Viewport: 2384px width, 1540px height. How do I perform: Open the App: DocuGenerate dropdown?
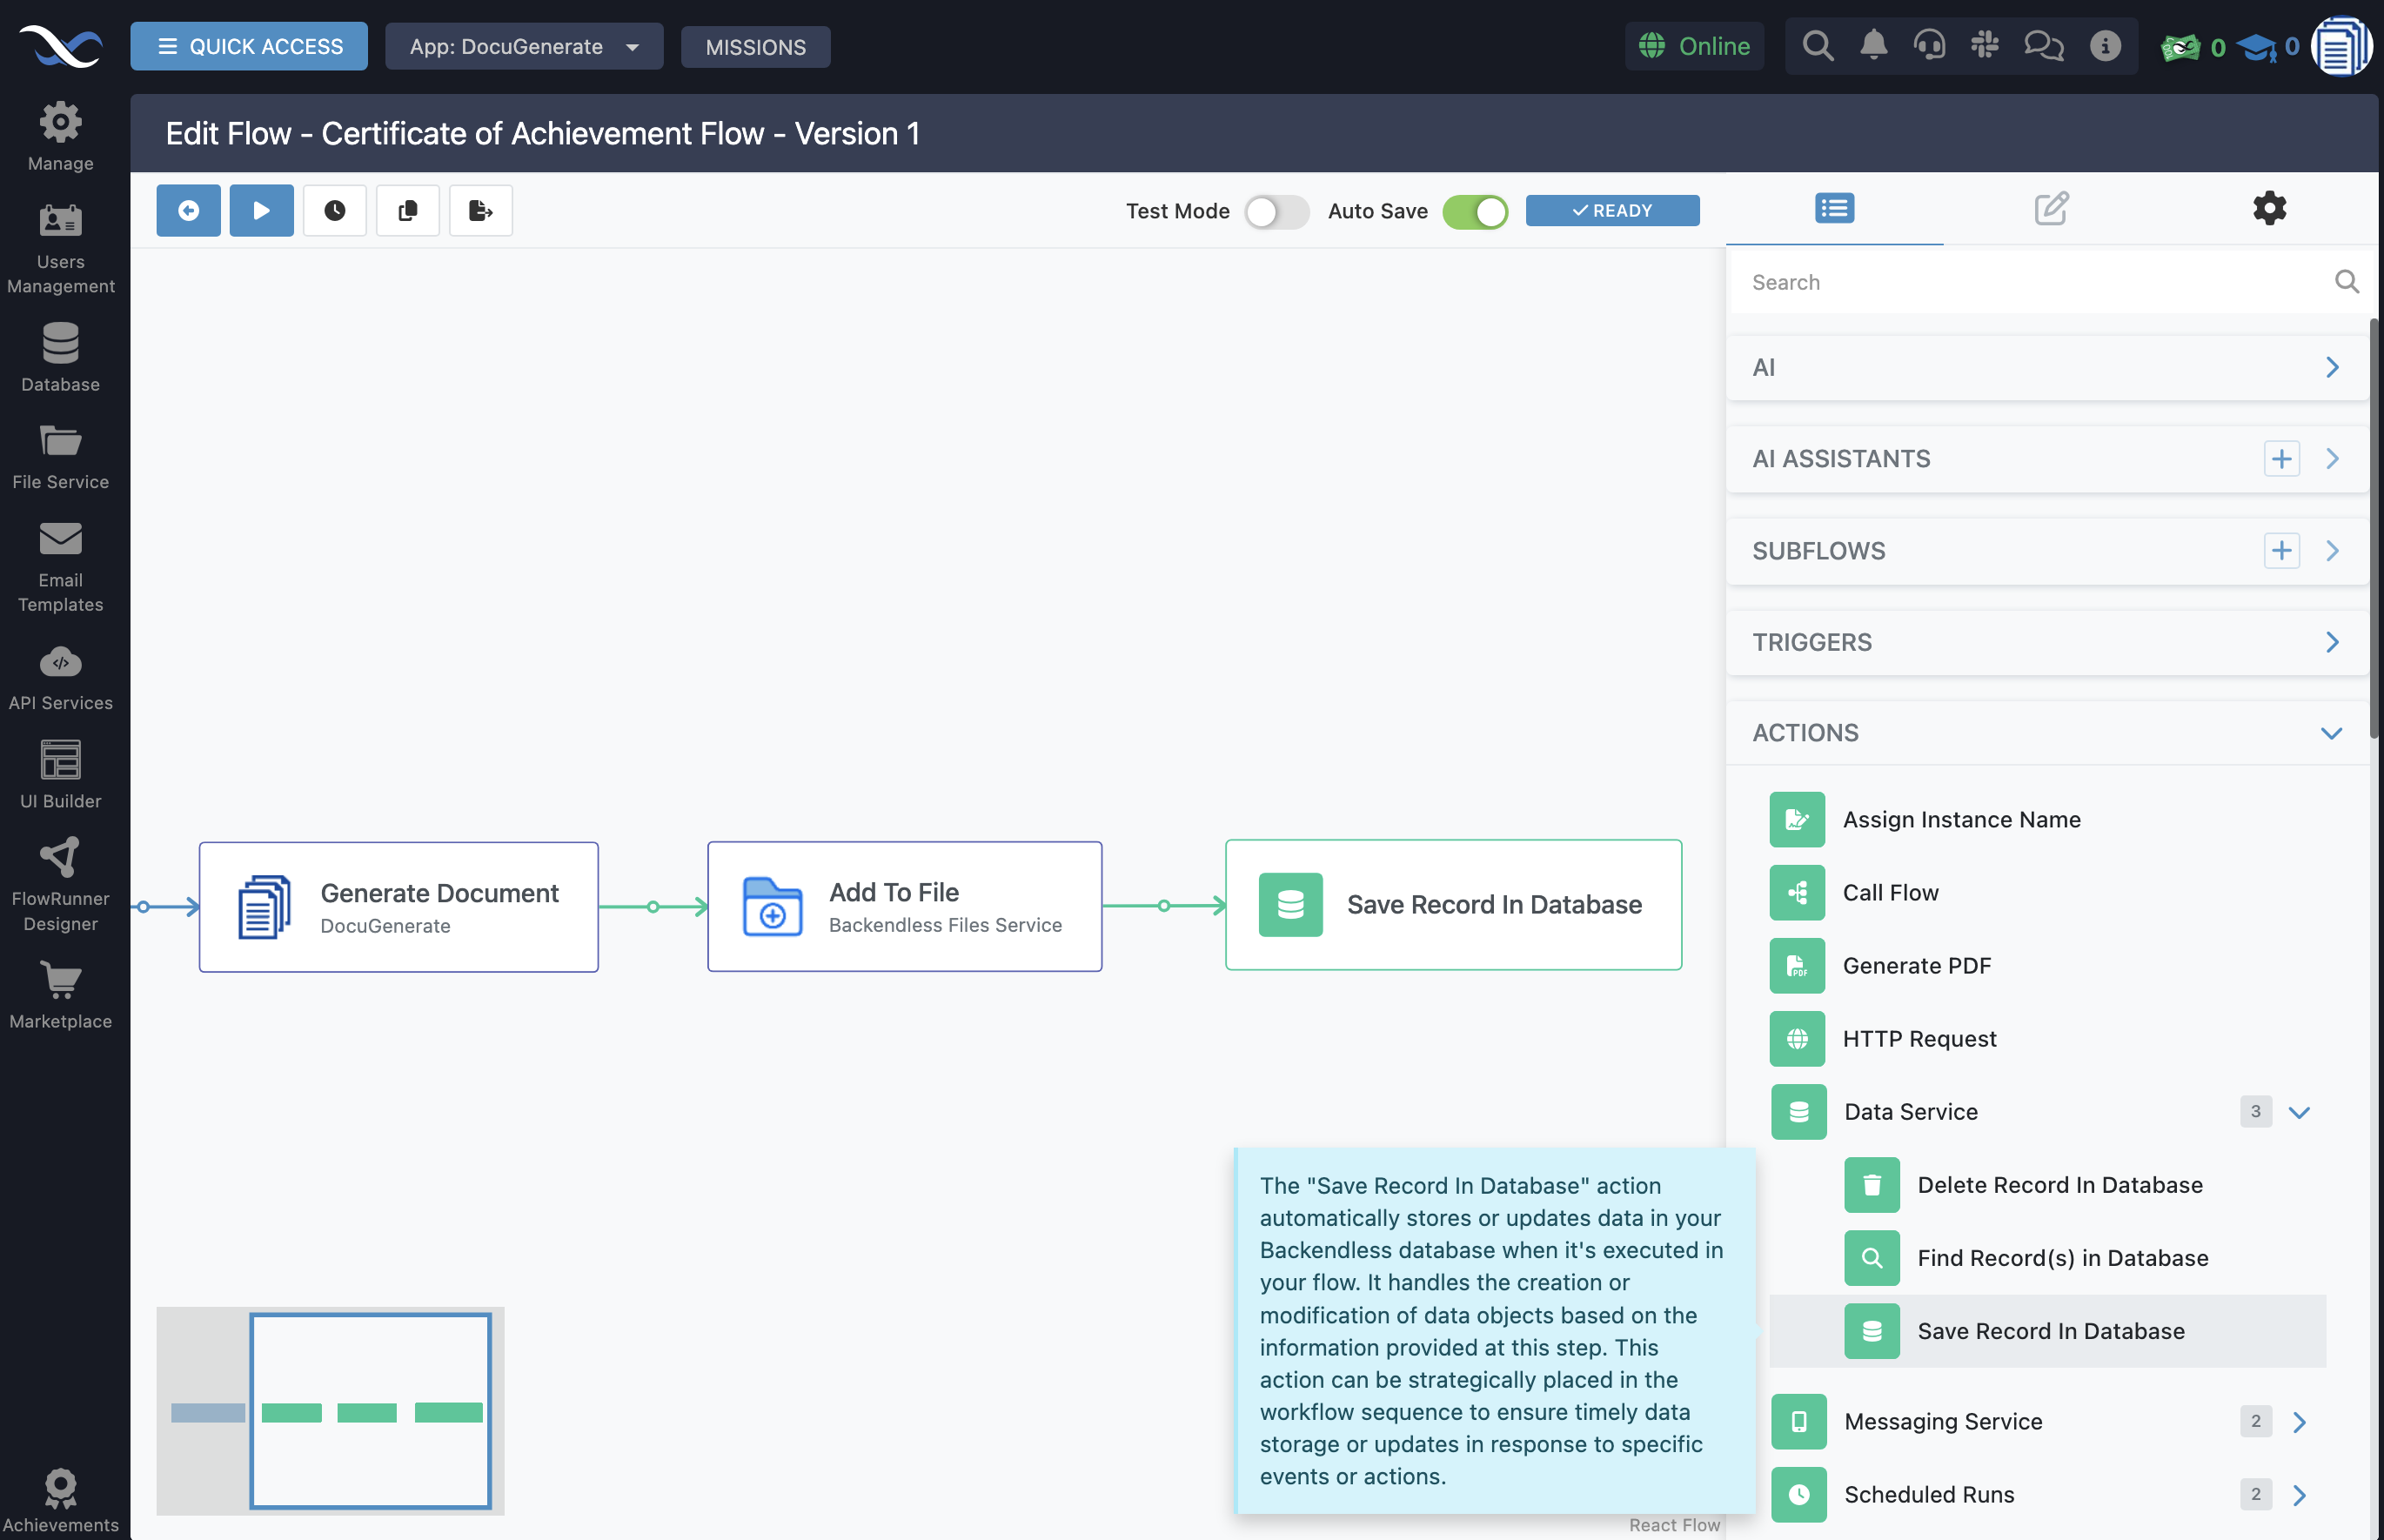coord(524,46)
